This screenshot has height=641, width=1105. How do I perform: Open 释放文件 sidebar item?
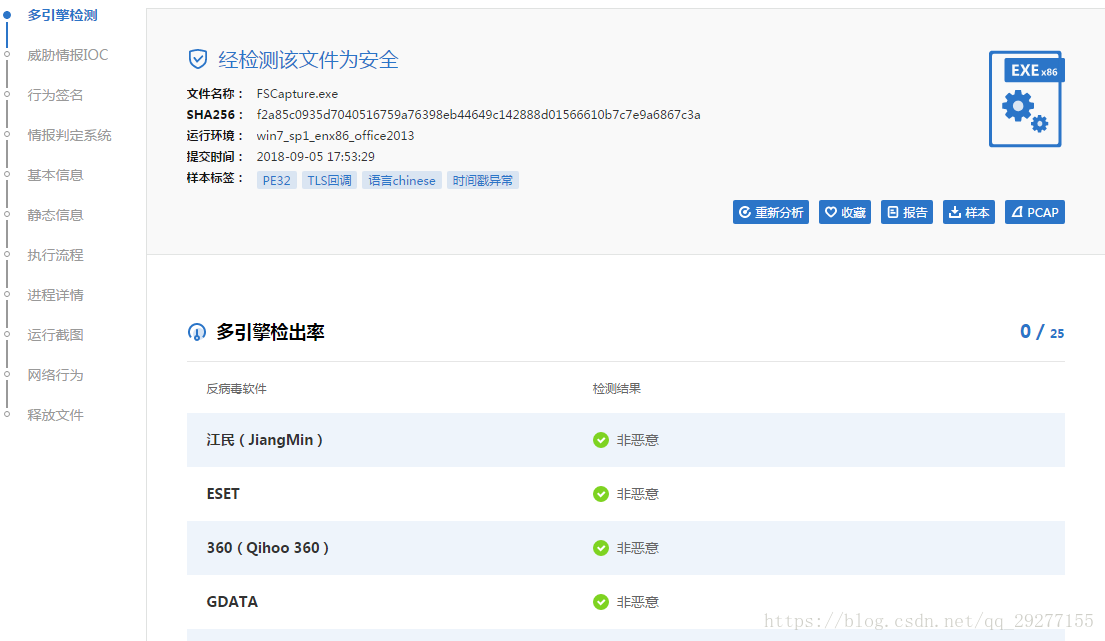(x=55, y=415)
